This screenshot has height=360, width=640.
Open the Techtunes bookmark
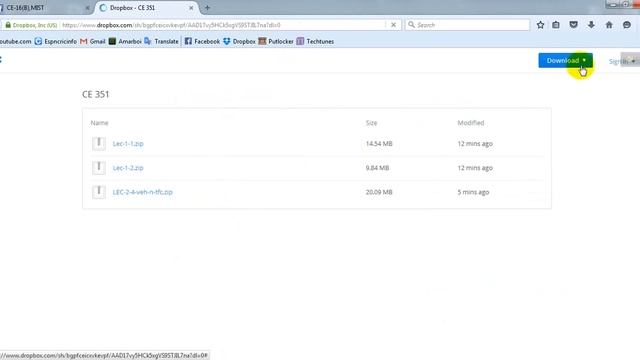tap(315, 41)
